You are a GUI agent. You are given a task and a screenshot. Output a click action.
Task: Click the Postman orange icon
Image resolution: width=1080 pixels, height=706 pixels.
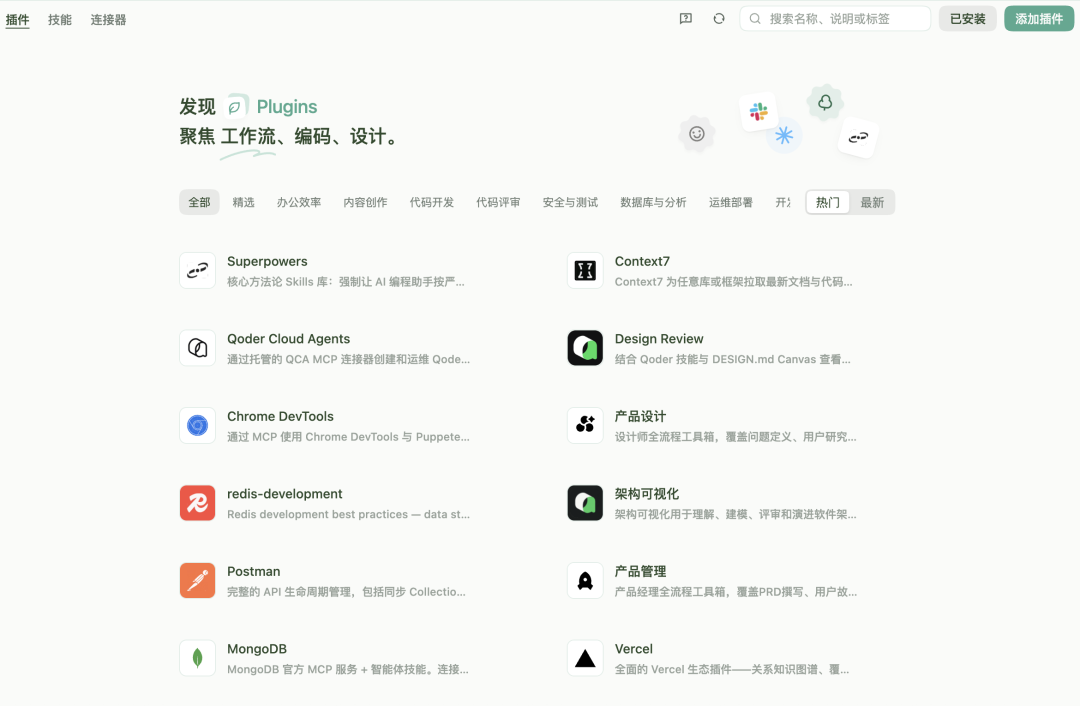tap(198, 581)
